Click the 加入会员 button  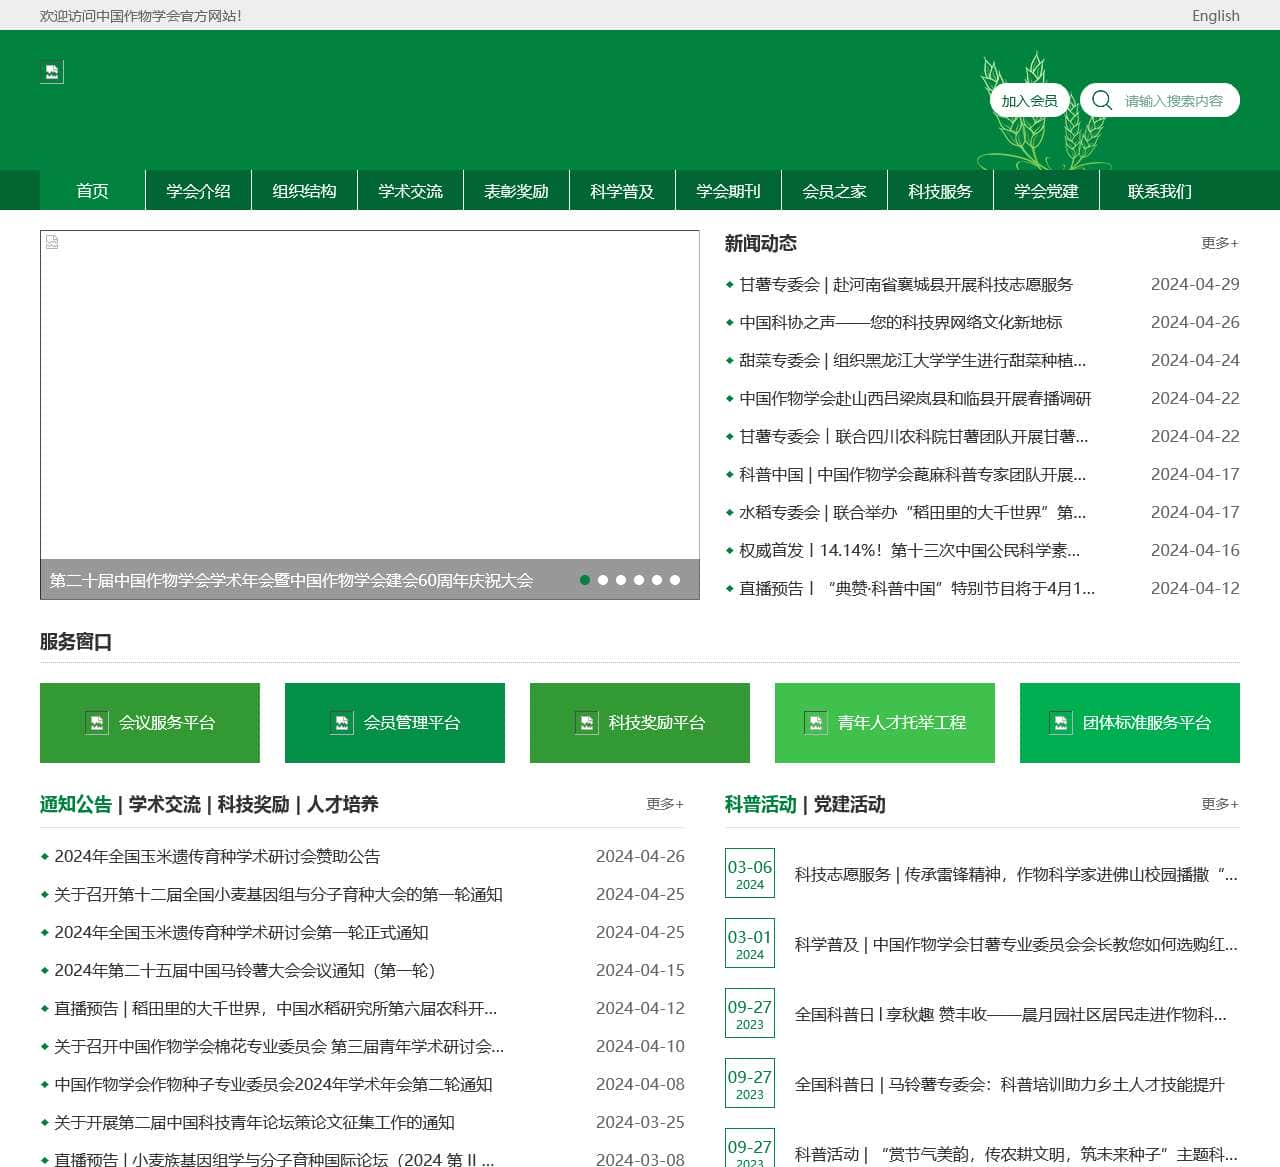tap(1029, 100)
